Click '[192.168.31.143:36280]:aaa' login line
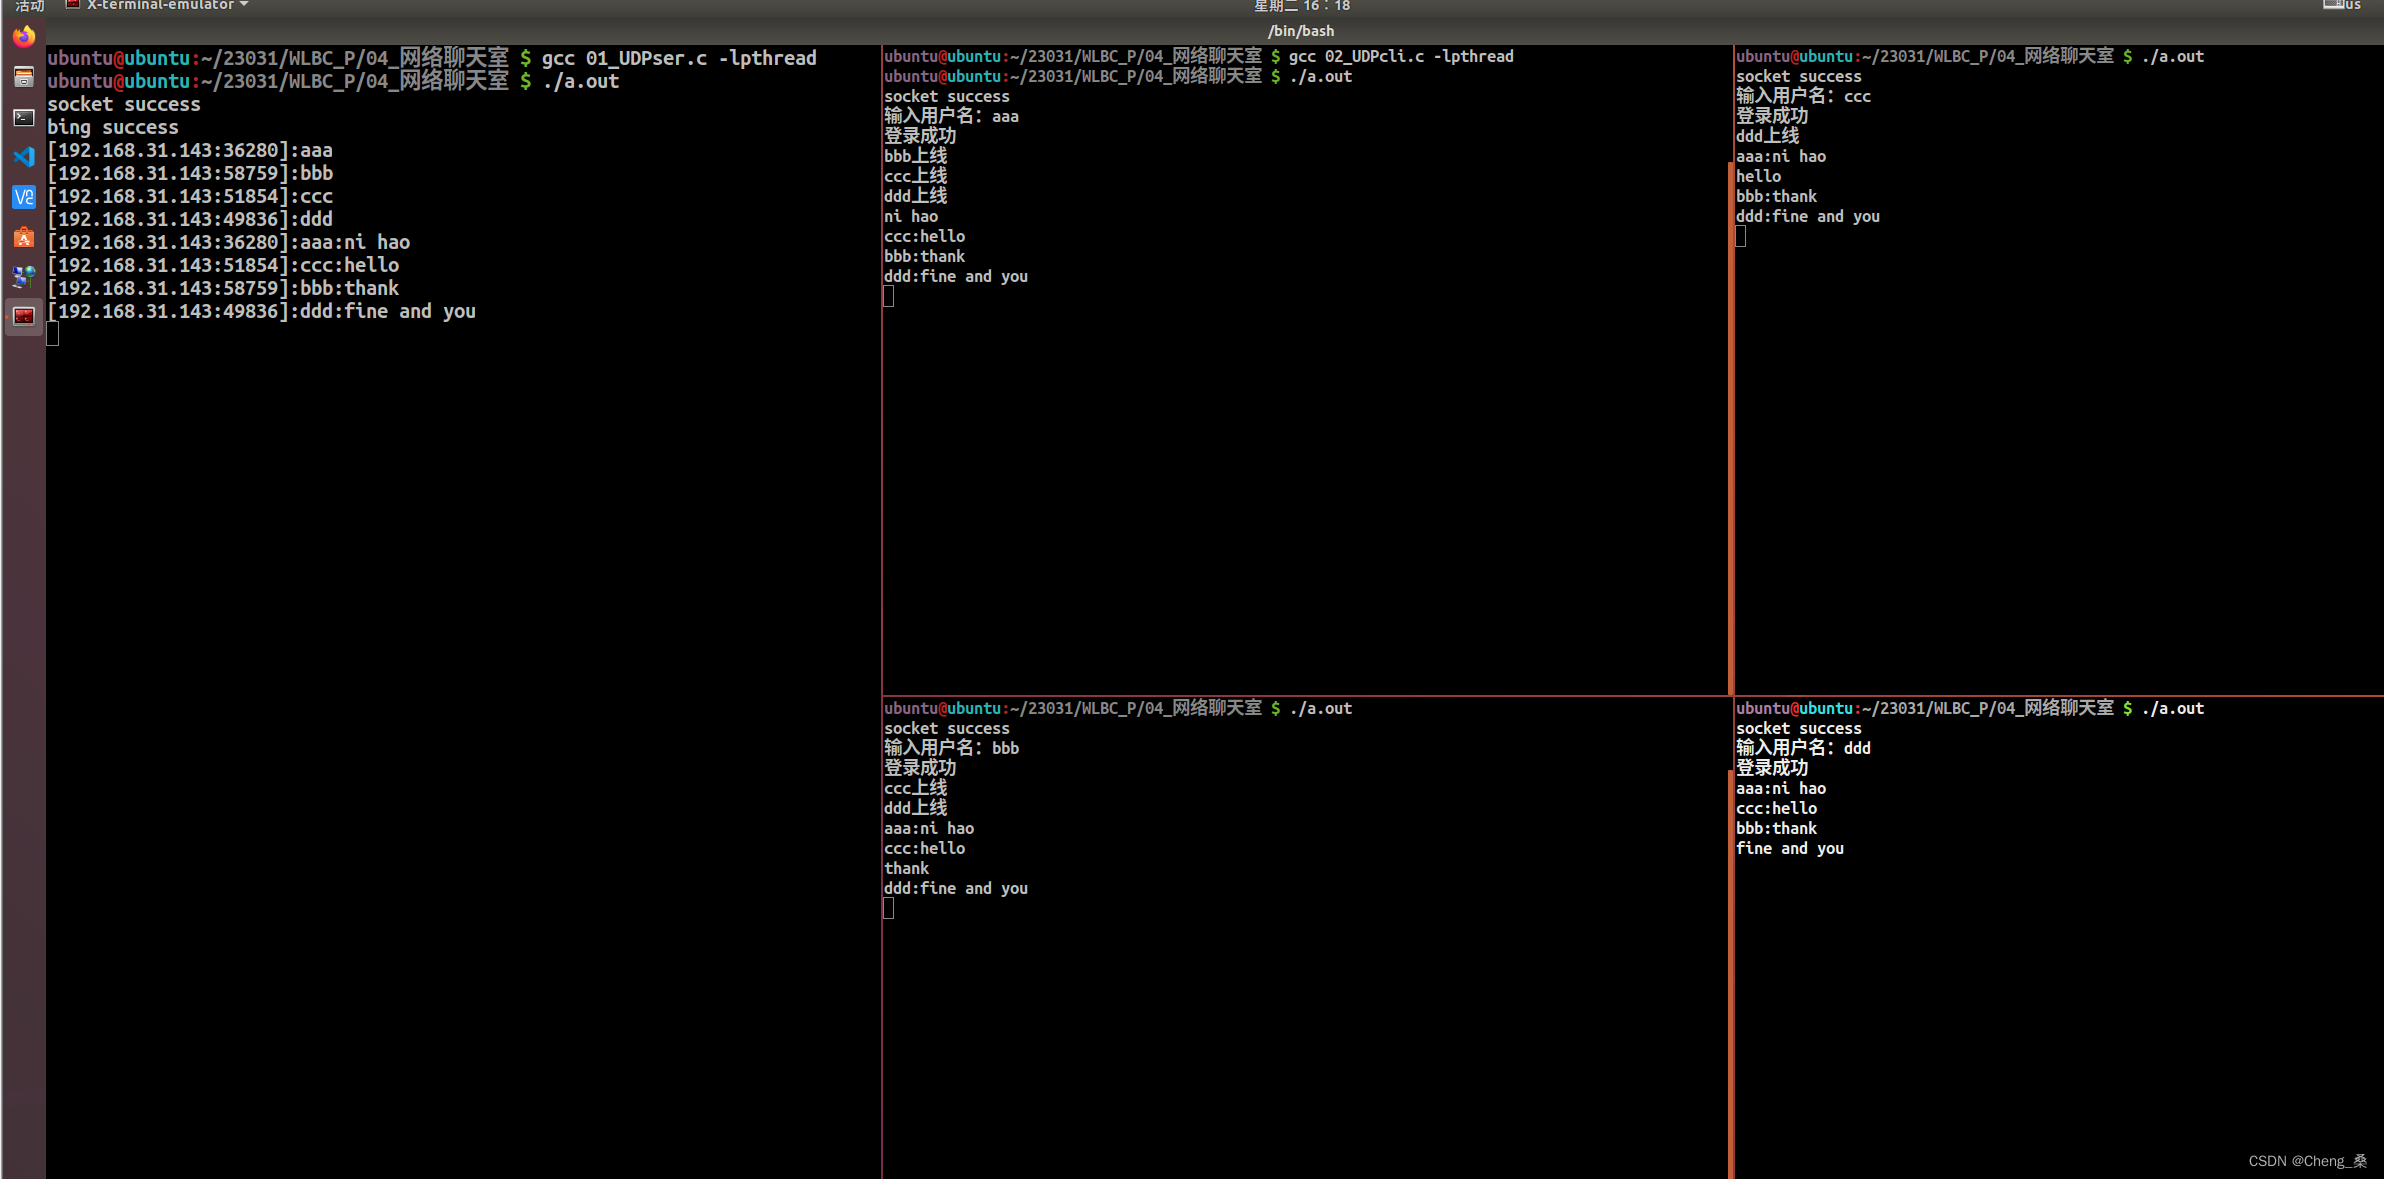 (x=190, y=150)
